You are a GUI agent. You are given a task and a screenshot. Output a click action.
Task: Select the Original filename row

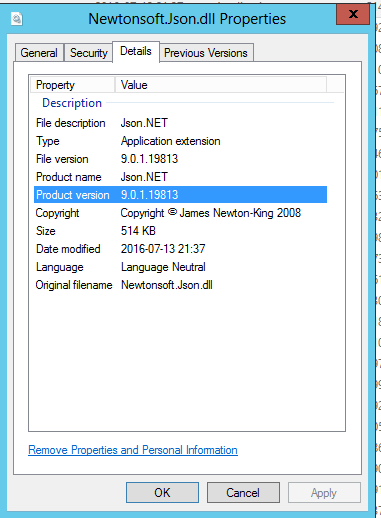tap(180, 285)
